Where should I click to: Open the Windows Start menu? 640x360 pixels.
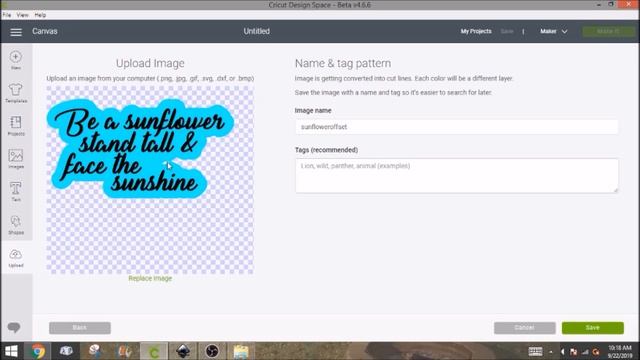pyautogui.click(x=11, y=351)
